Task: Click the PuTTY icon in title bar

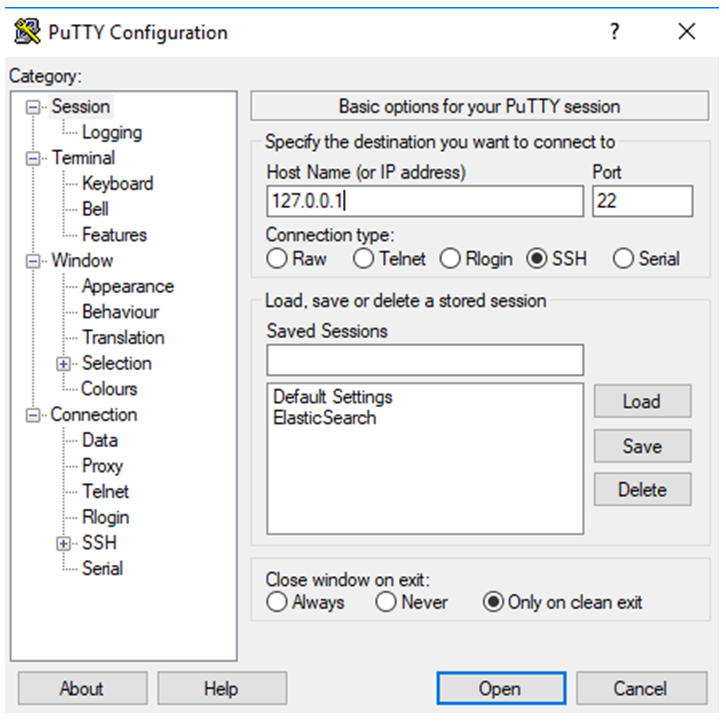Action: tap(27, 31)
